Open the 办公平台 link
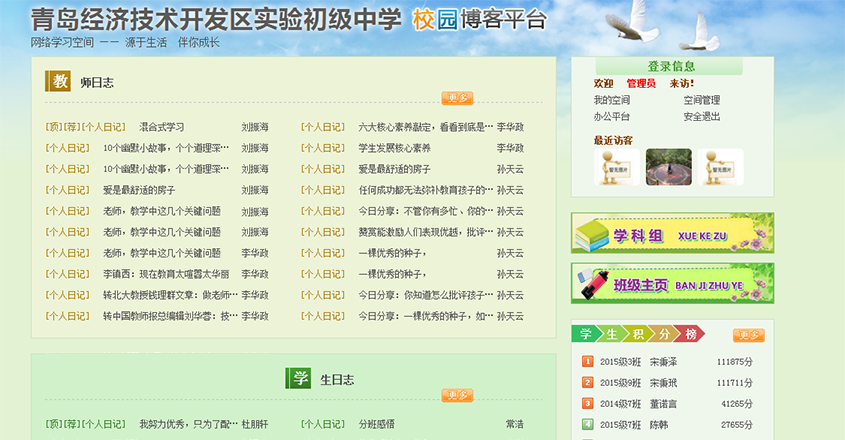This screenshot has width=845, height=440. [x=612, y=116]
